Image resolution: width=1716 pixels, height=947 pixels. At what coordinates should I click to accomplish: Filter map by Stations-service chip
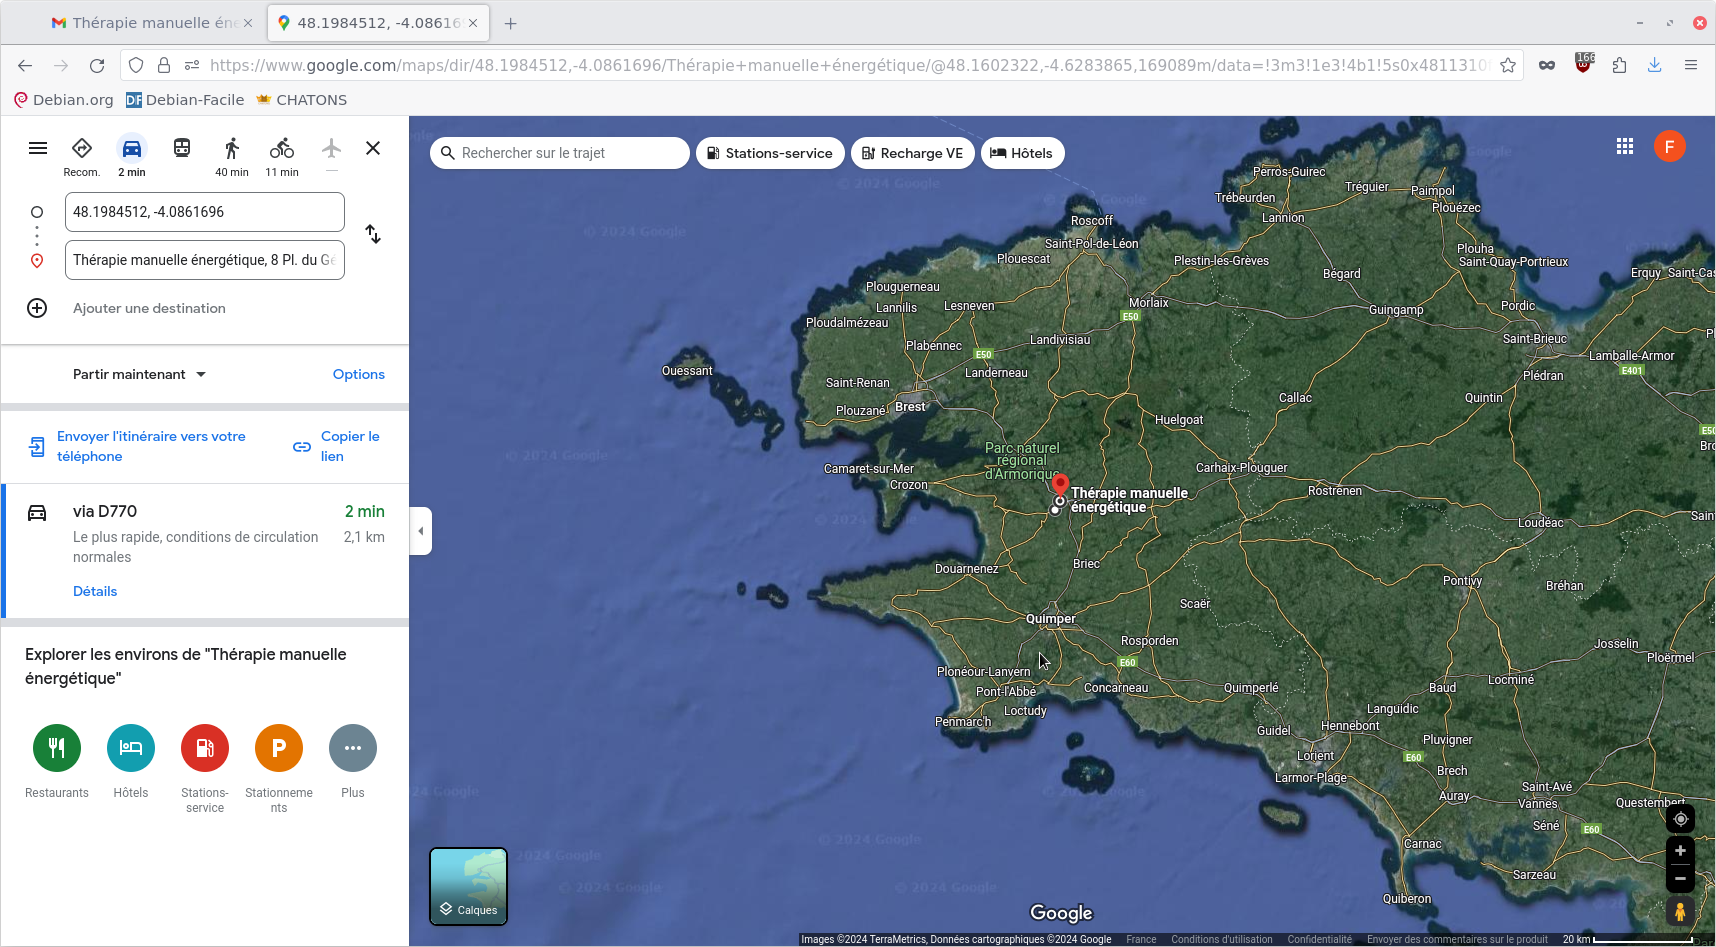770,153
